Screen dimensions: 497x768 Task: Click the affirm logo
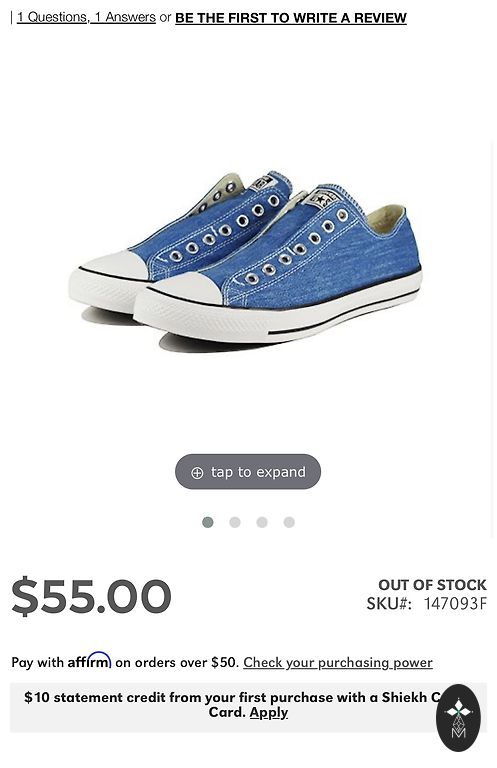[89, 660]
